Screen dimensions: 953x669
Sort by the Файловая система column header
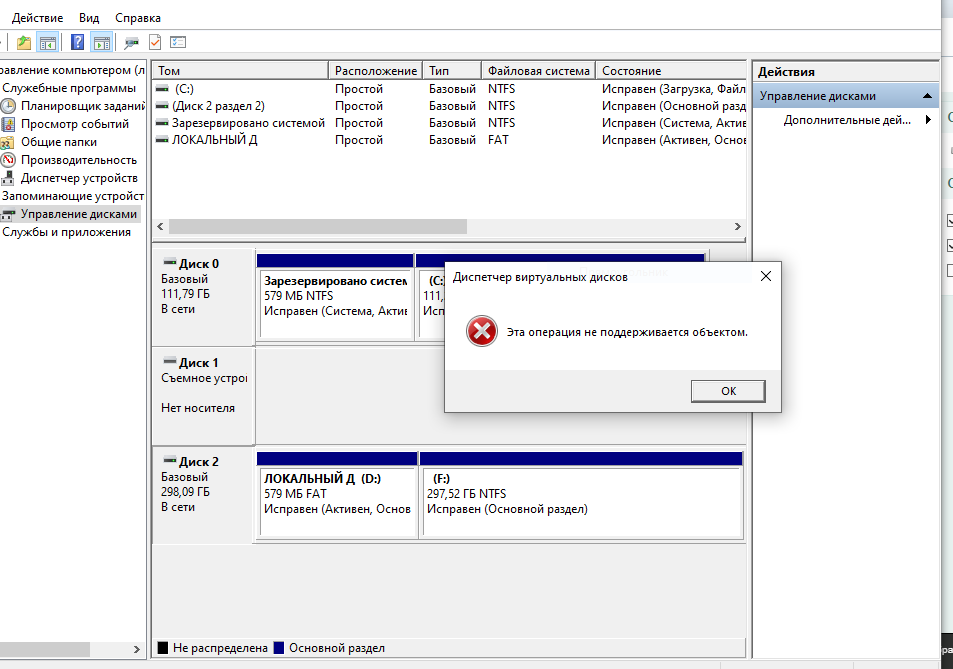[538, 70]
